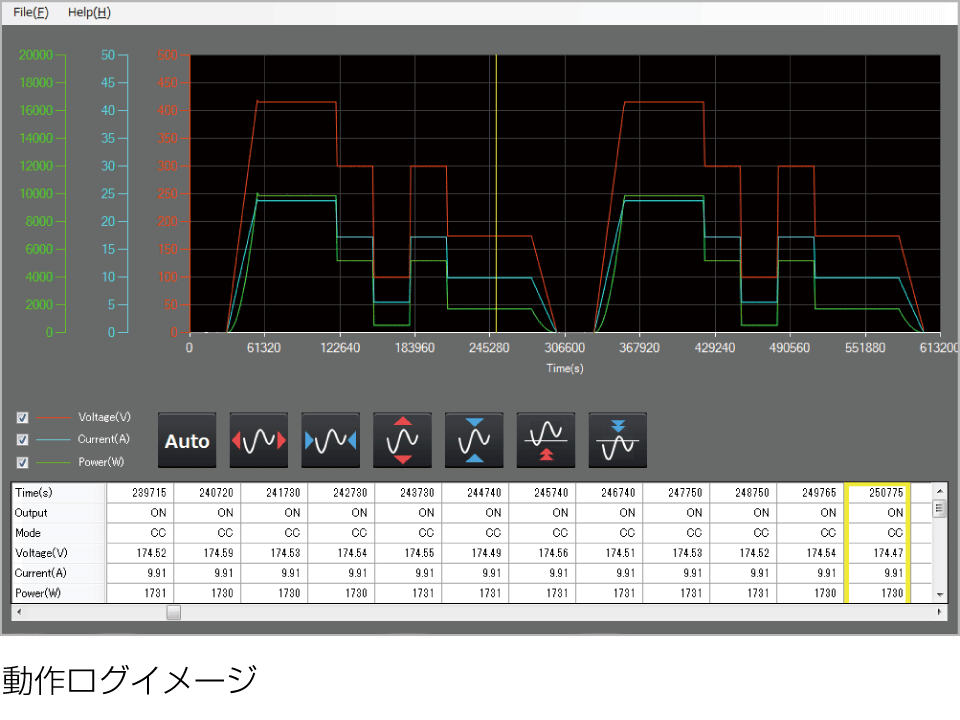The image size is (960, 720).
Task: Click the horizontal scrollbar right arrow below the table
Action: pyautogui.click(x=940, y=612)
